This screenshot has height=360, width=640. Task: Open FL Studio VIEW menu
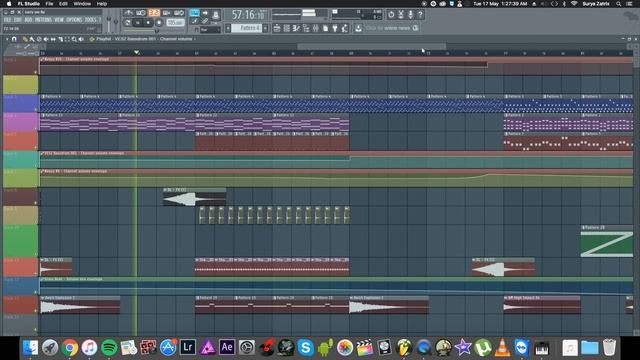point(60,20)
